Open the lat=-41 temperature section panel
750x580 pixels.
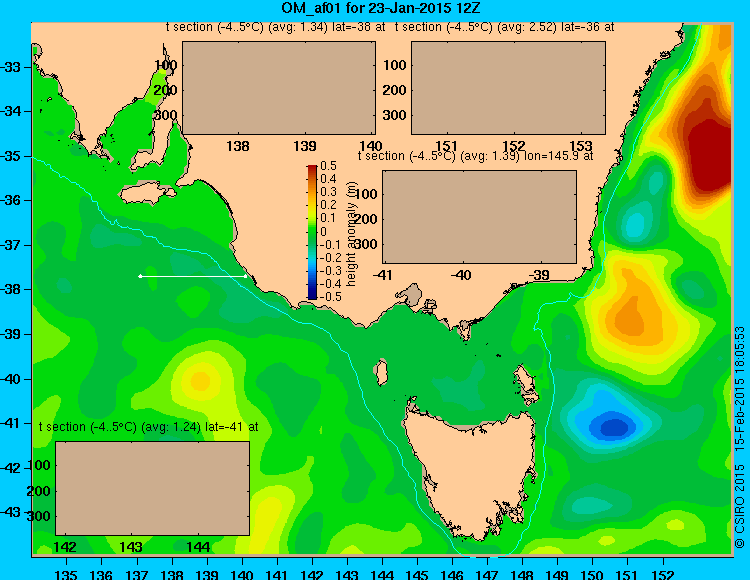[x=153, y=488]
